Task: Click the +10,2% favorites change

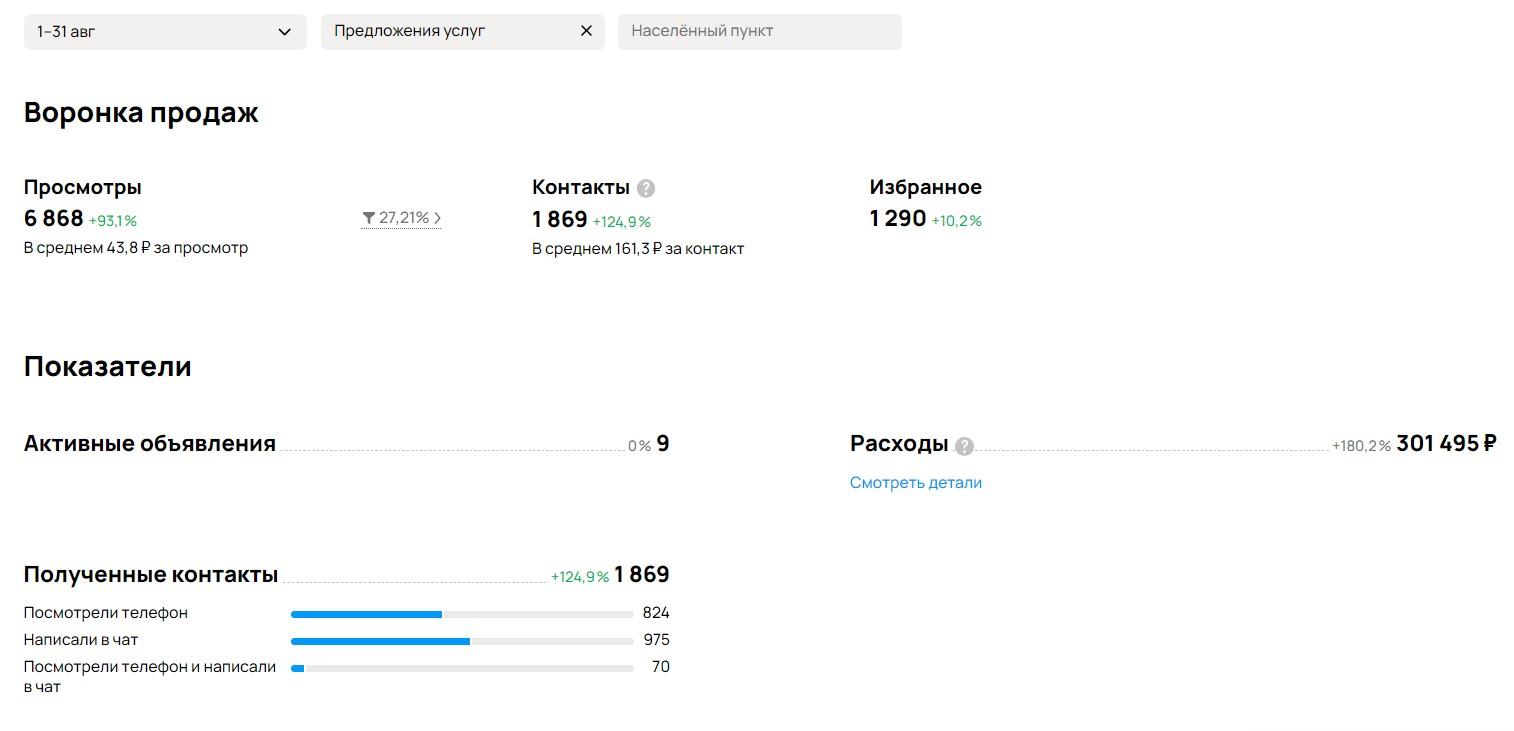Action: [957, 221]
